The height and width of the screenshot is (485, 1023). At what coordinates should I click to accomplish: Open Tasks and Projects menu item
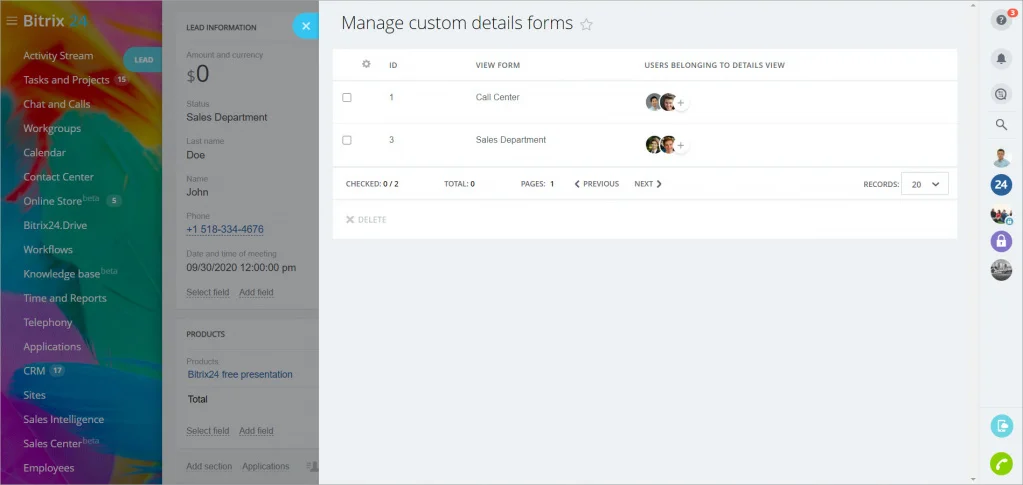pyautogui.click(x=66, y=80)
